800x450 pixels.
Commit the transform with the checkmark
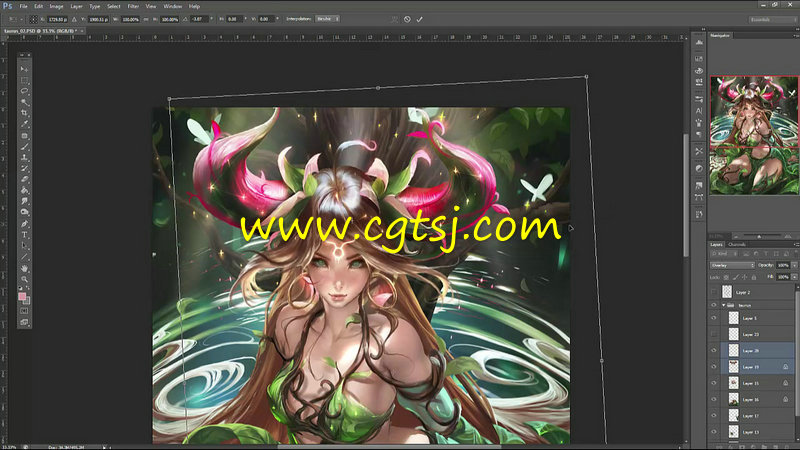(x=419, y=19)
